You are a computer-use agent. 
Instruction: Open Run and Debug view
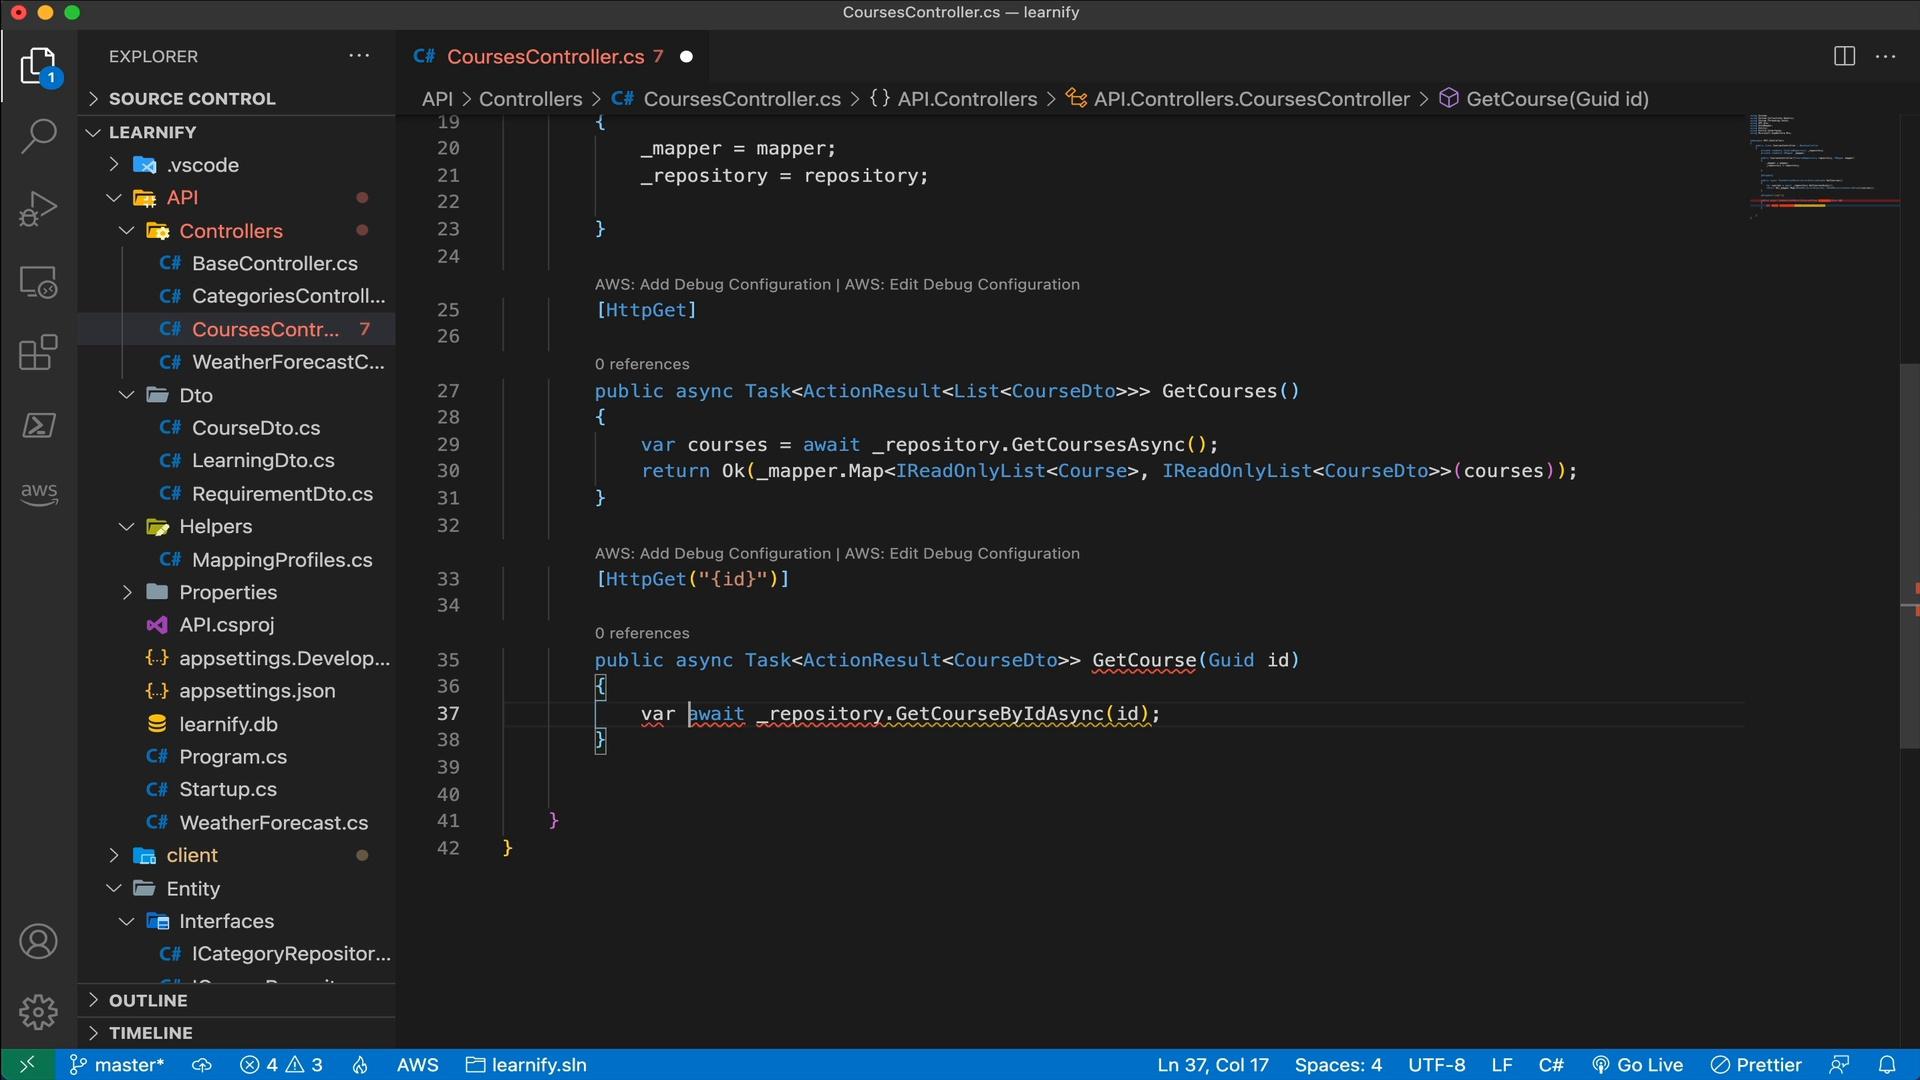tap(38, 209)
